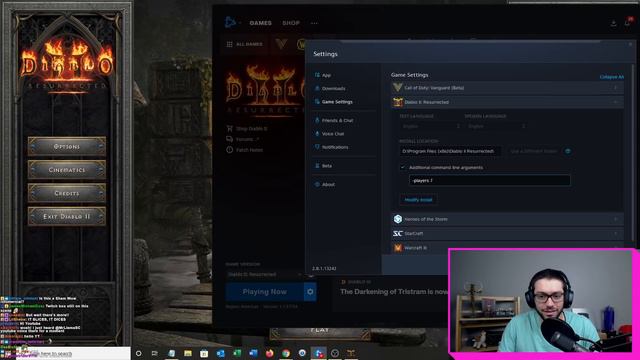Expand Call of Duty: Vanguard (Beta) settings
The height and width of the screenshot is (360, 640).
[507, 88]
